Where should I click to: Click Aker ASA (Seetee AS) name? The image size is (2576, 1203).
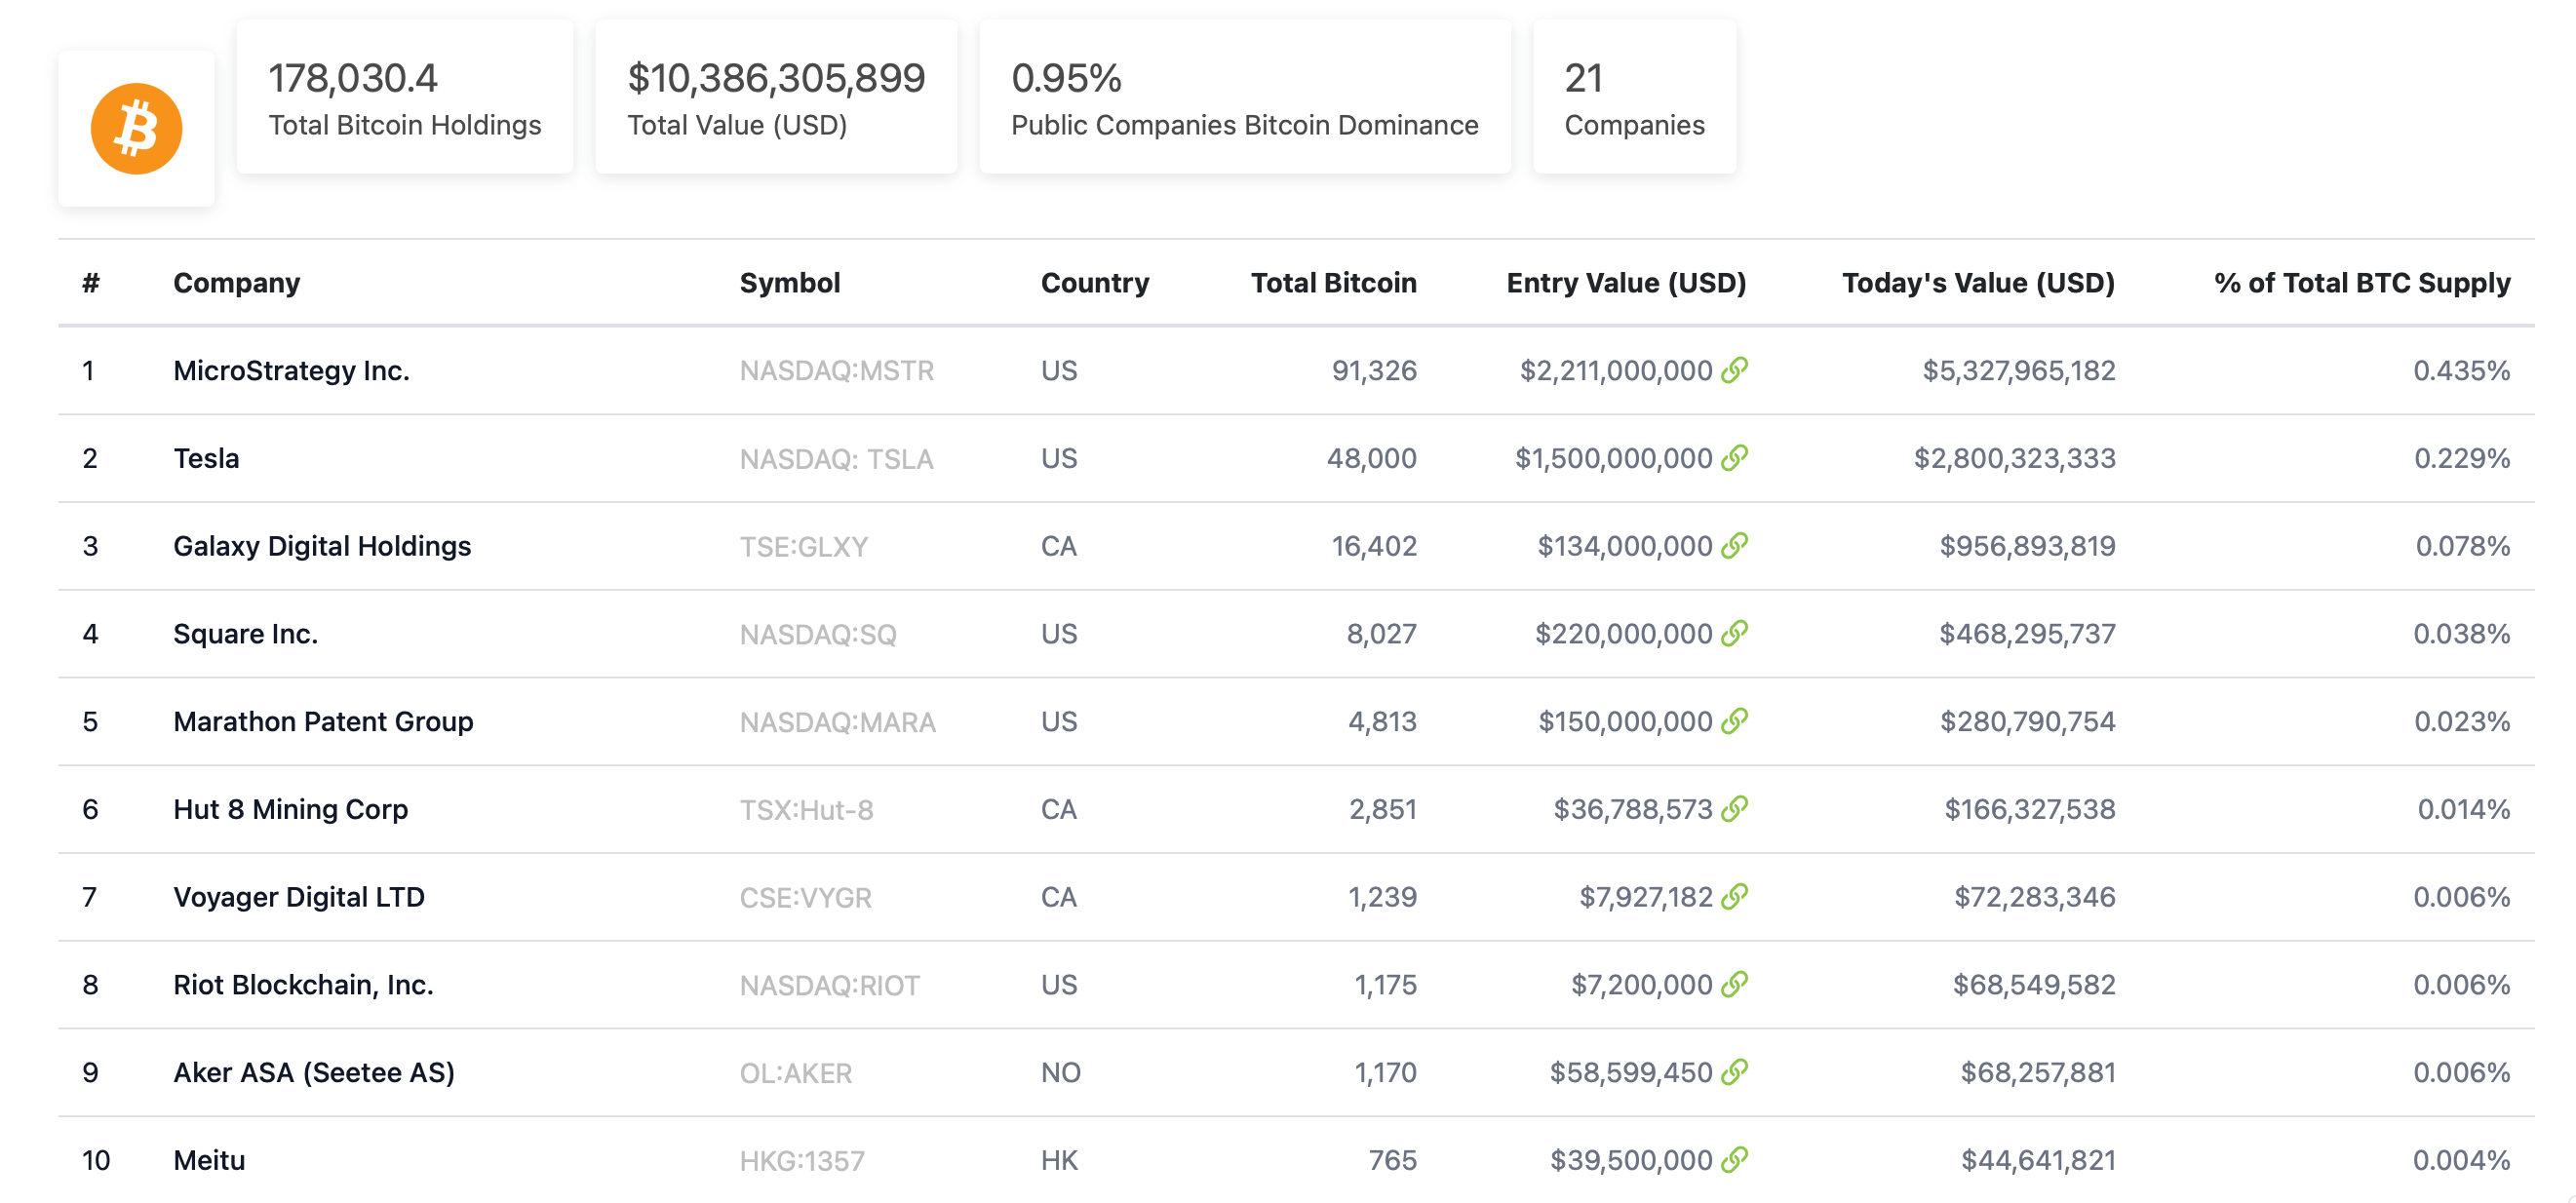click(314, 1072)
